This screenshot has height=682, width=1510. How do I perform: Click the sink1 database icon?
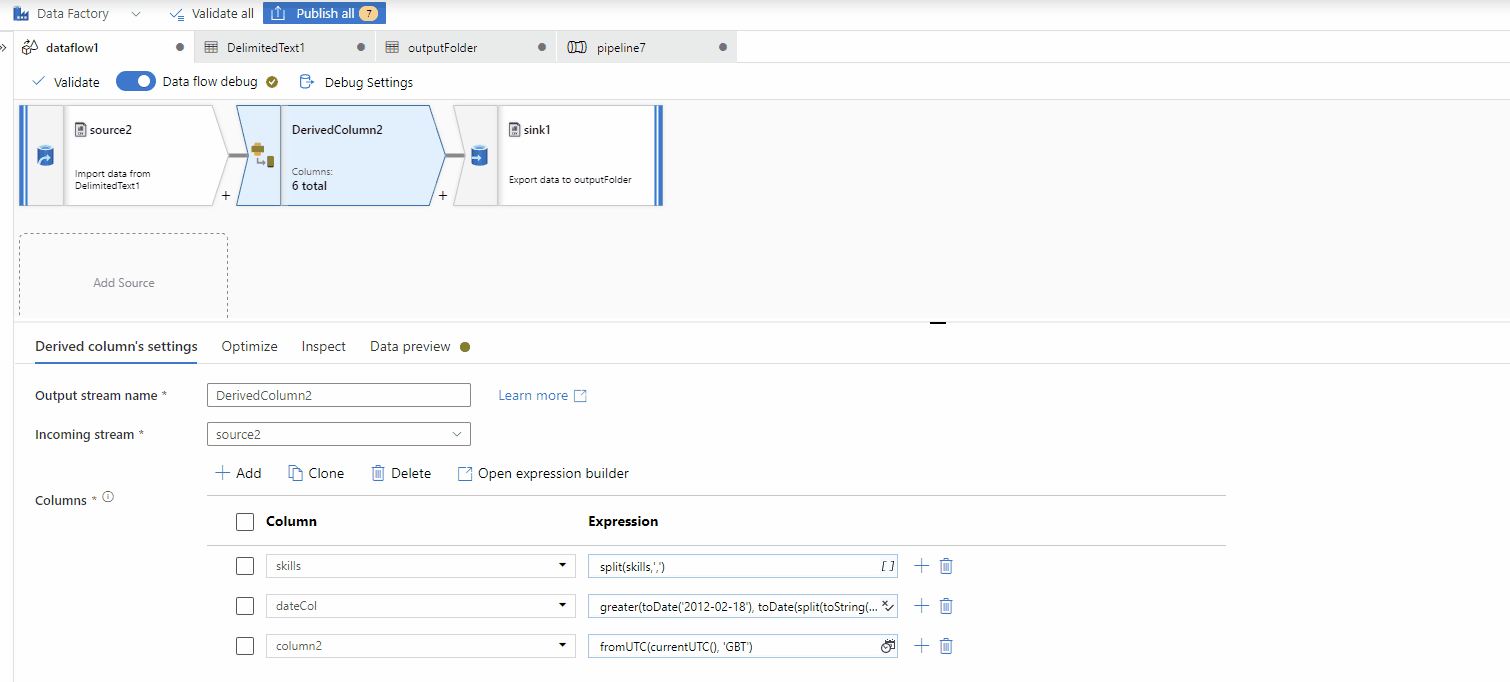(x=478, y=156)
